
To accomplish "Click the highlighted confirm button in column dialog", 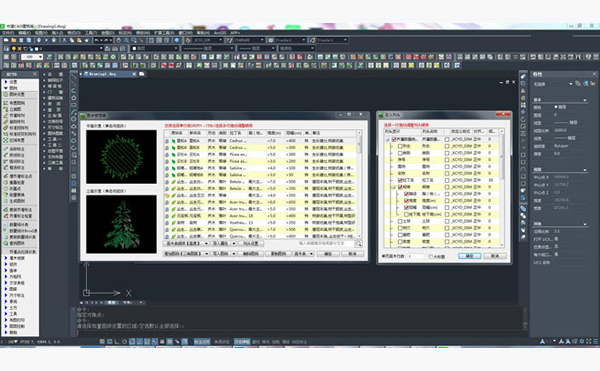I will 469,256.
